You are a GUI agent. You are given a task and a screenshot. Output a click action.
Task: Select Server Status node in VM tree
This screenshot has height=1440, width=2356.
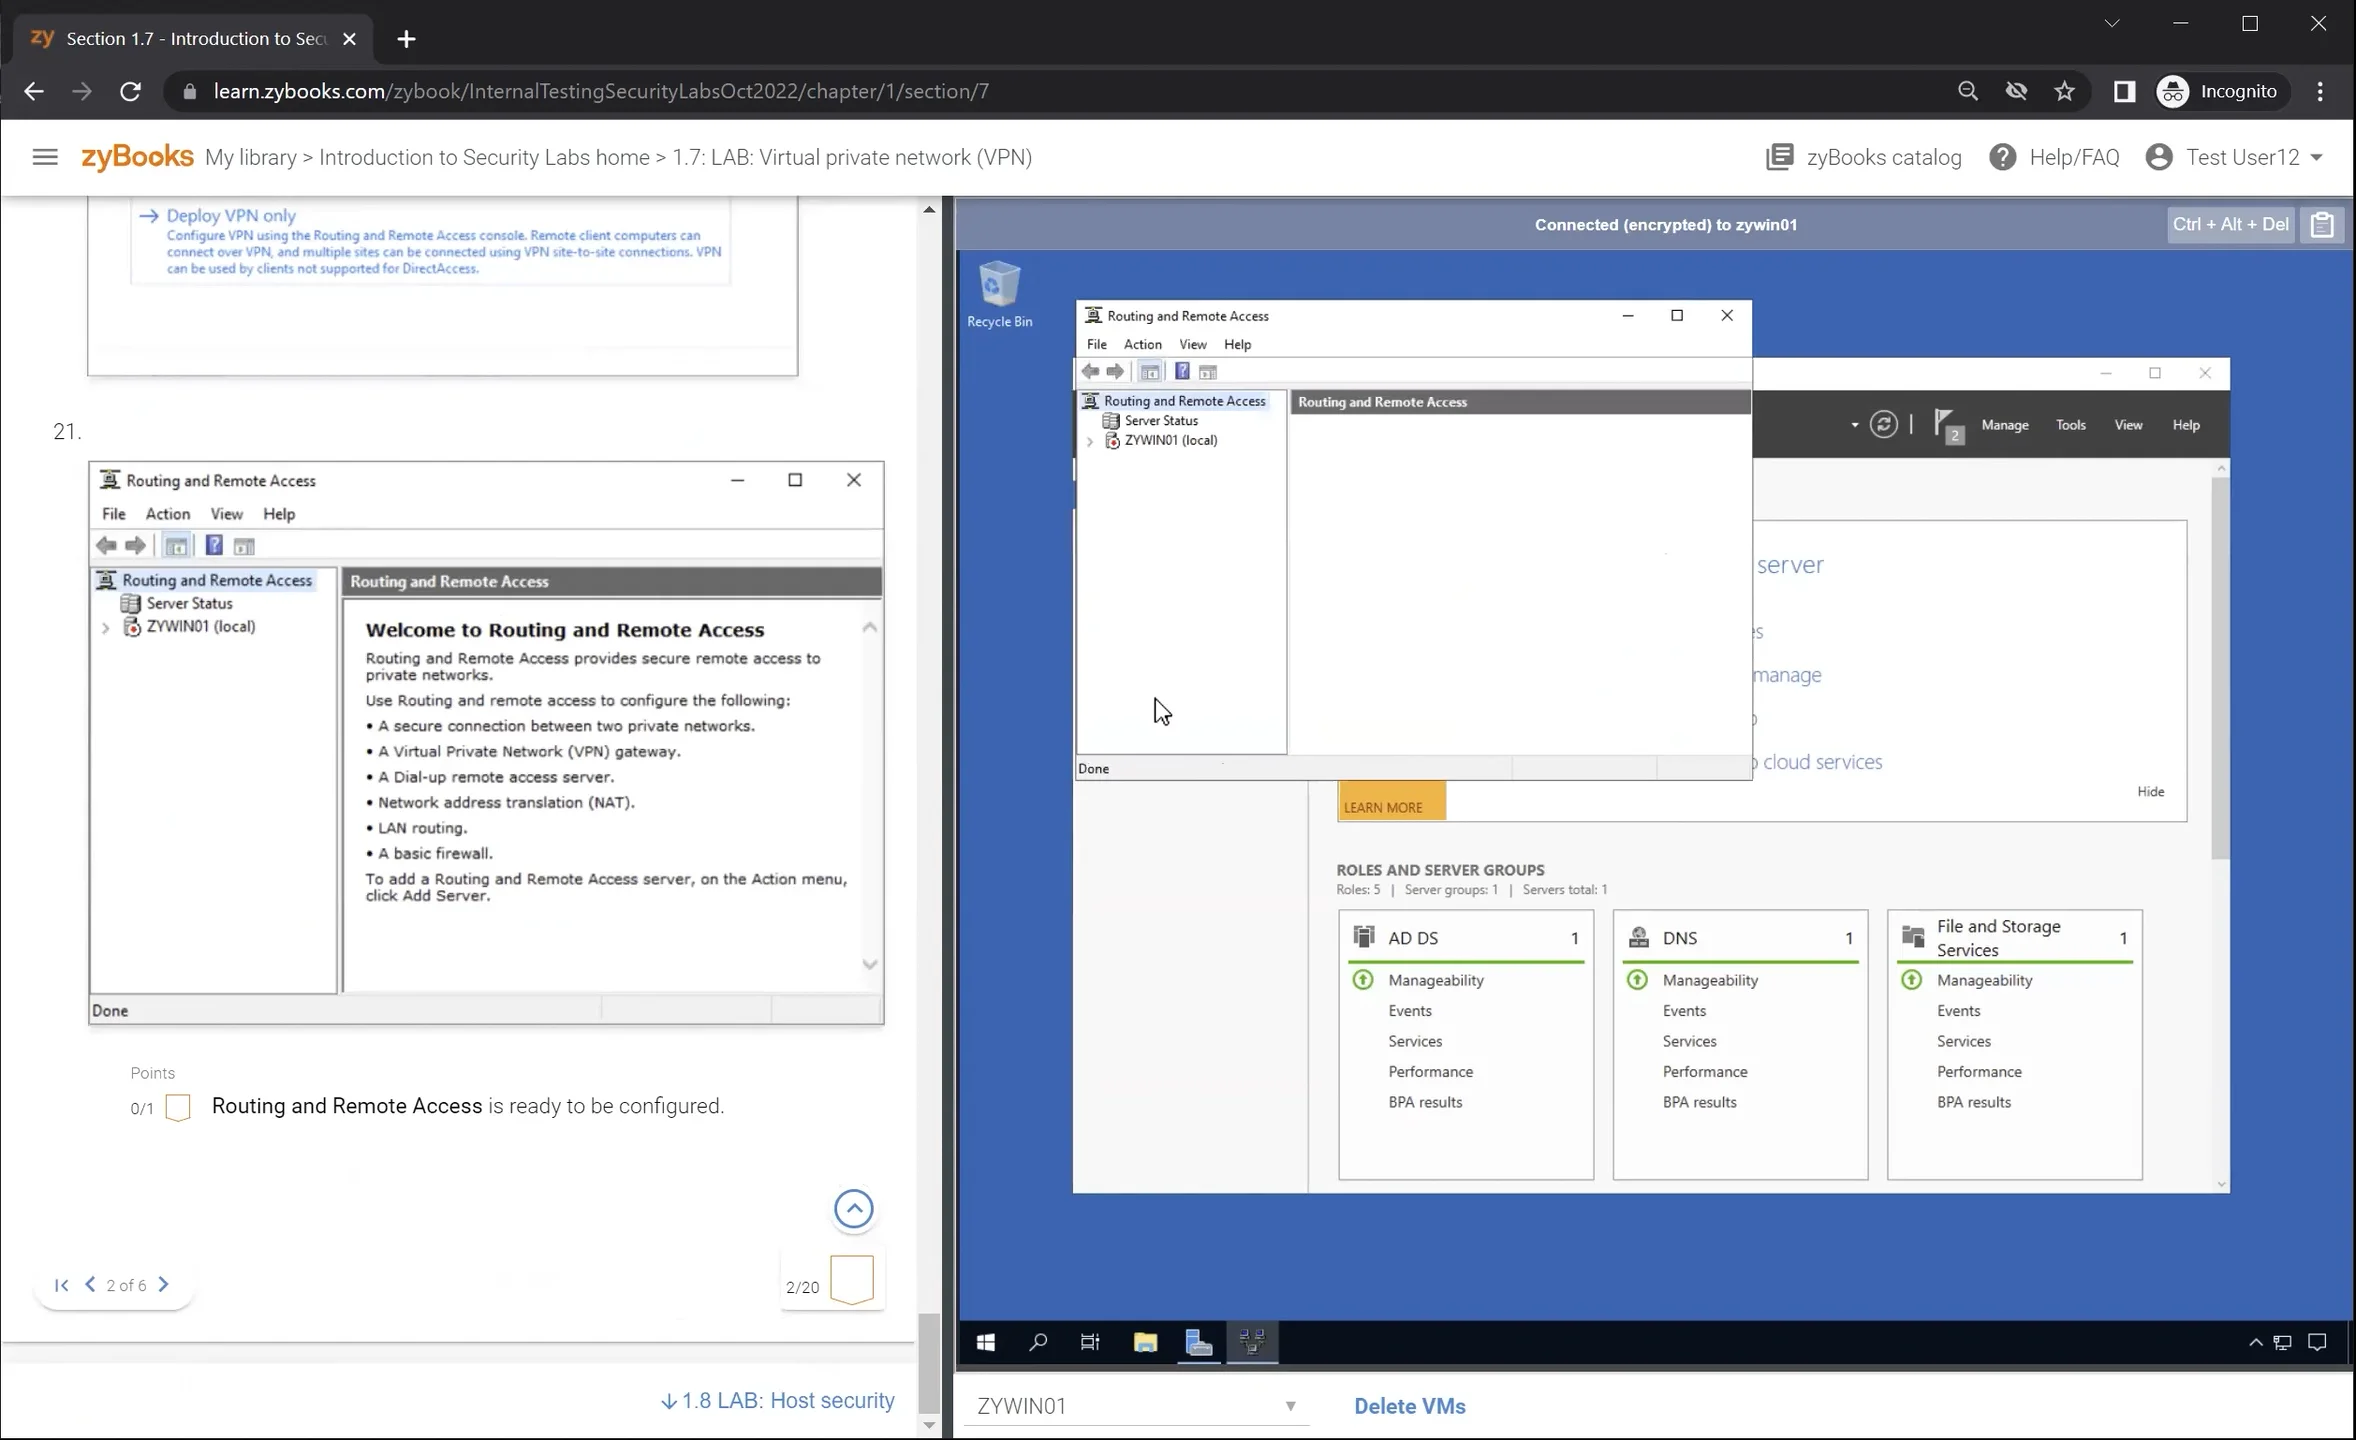[1160, 421]
